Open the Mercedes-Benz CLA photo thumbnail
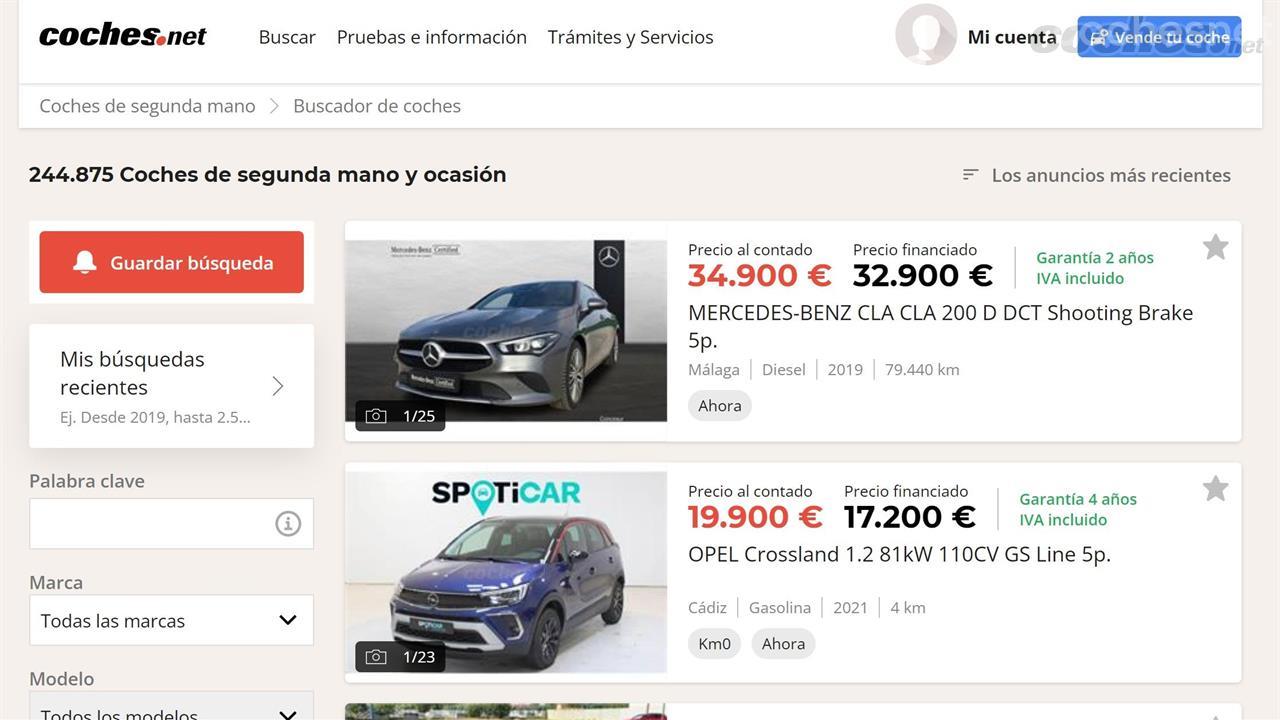 tap(505, 330)
